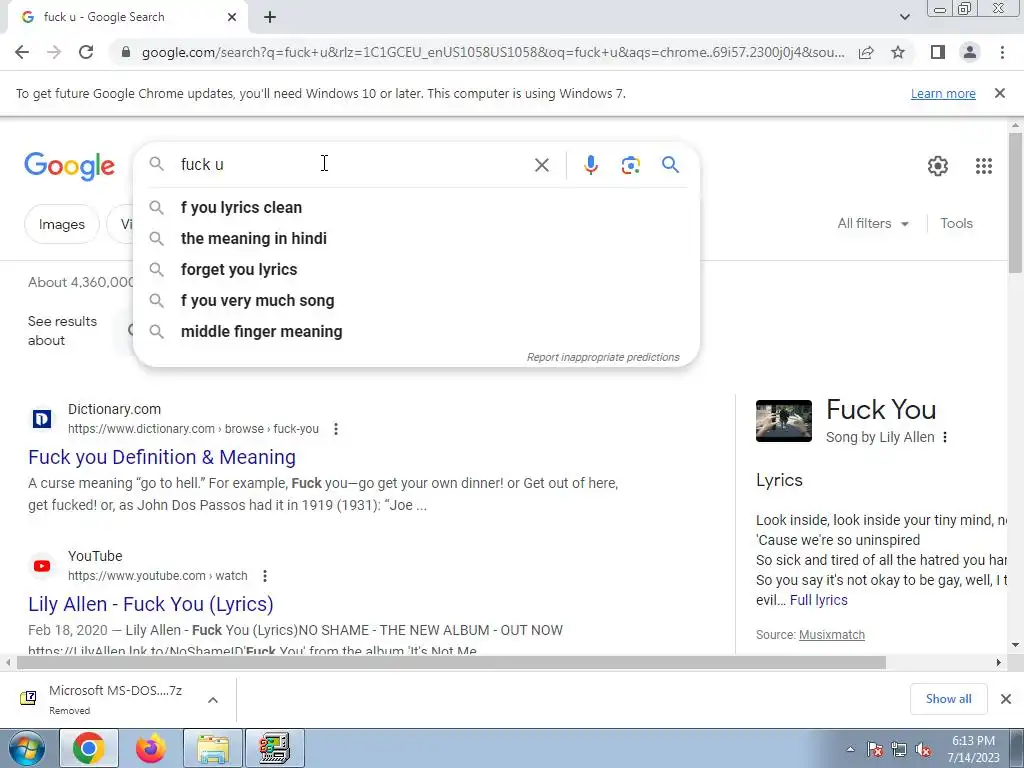The width and height of the screenshot is (1024, 768).
Task: Clear search box with X icon
Action: [x=541, y=165]
